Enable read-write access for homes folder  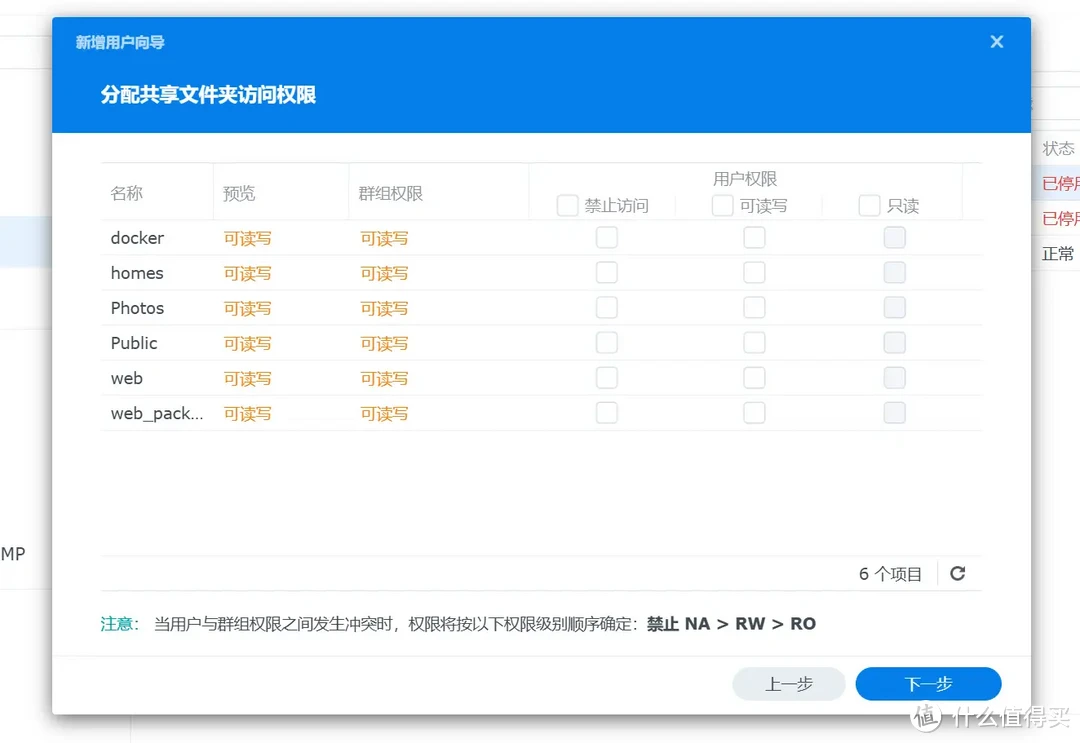[754, 272]
